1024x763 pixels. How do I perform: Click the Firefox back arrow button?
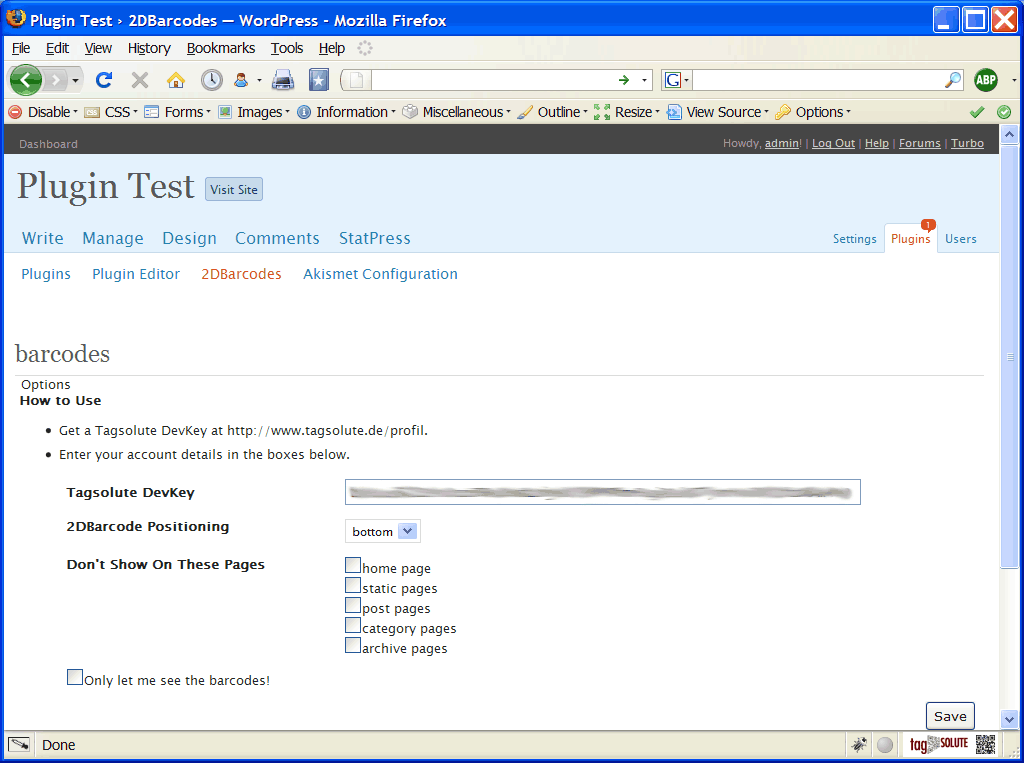pos(25,80)
